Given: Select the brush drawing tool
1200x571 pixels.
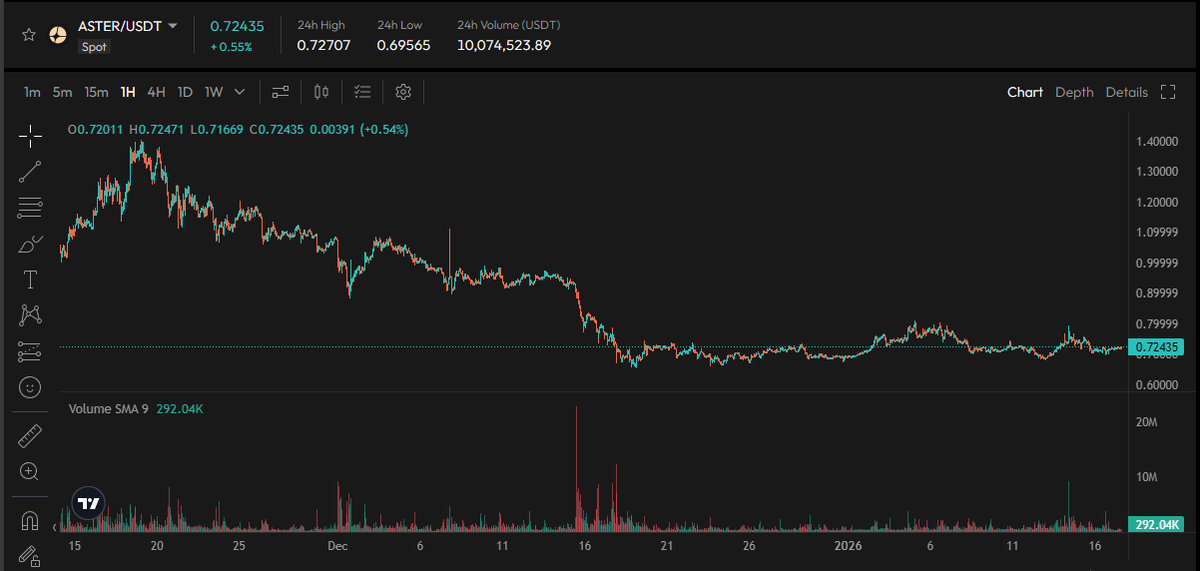Looking at the screenshot, I should 30,244.
